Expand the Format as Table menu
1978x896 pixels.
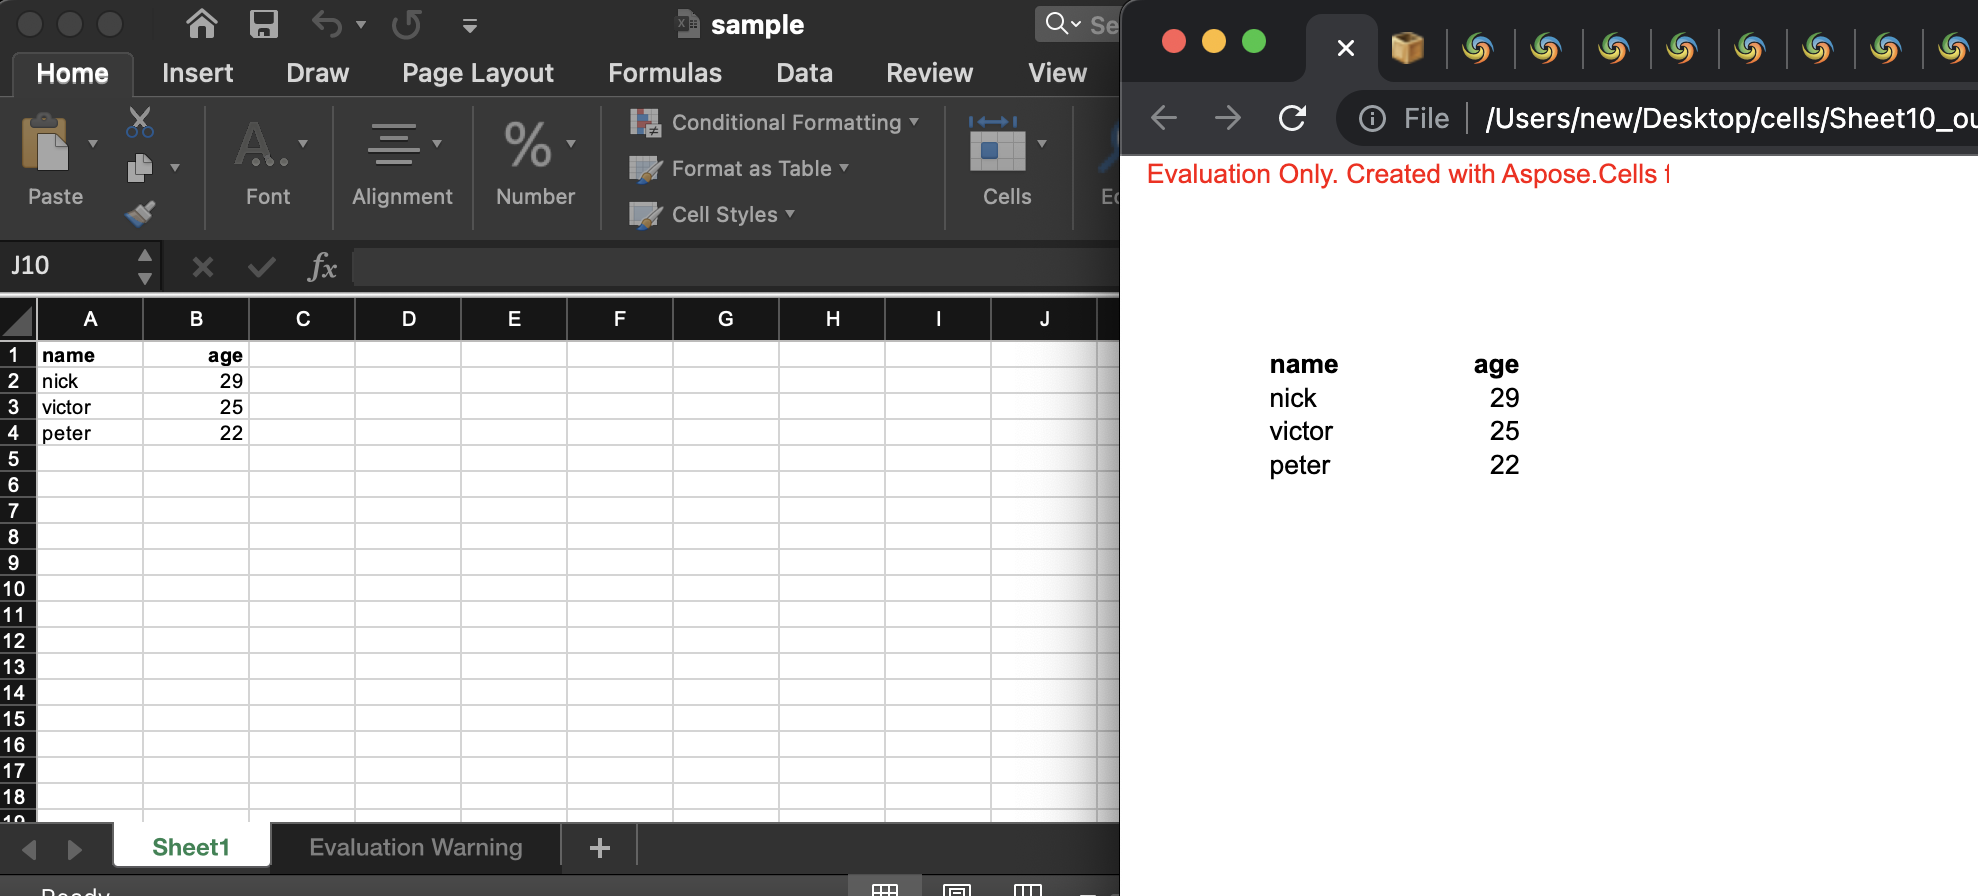[739, 168]
